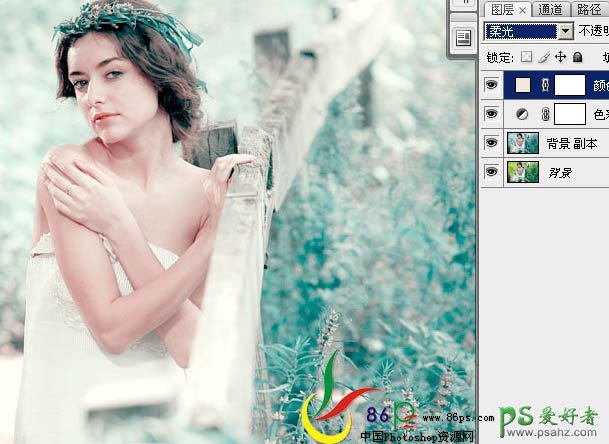Select the 背景 副本 layer thumbnail
Viewport: 609px width, 444px height.
coord(522,143)
